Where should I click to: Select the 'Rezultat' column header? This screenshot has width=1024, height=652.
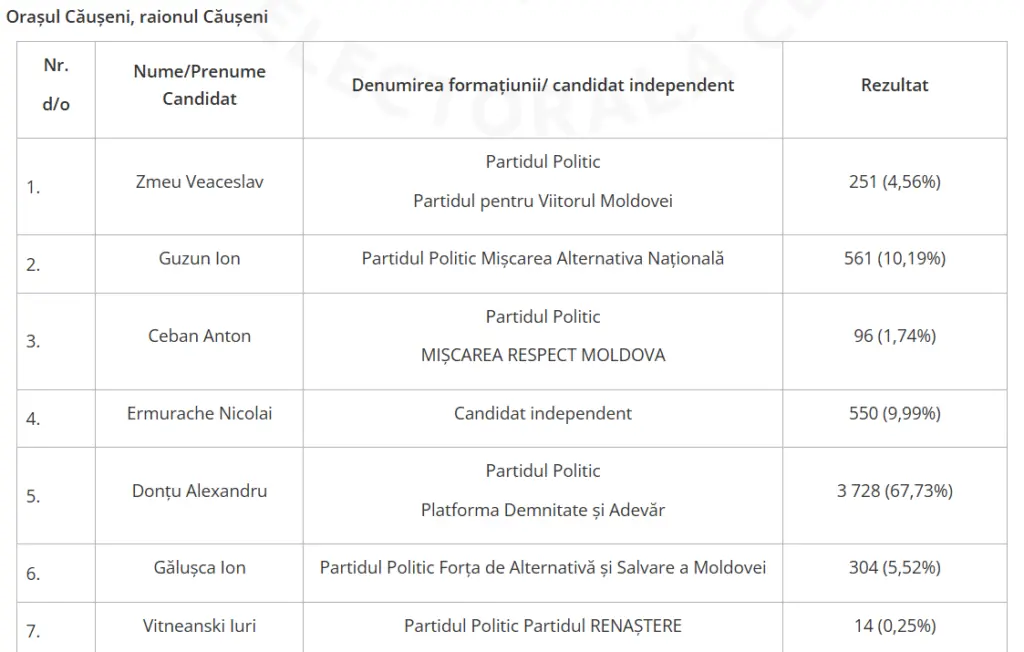pos(894,85)
